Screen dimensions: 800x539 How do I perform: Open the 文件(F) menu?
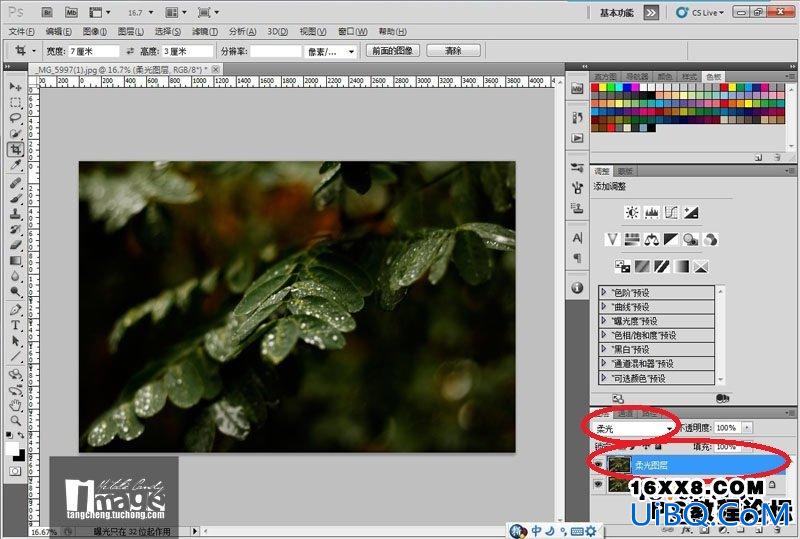pos(21,32)
